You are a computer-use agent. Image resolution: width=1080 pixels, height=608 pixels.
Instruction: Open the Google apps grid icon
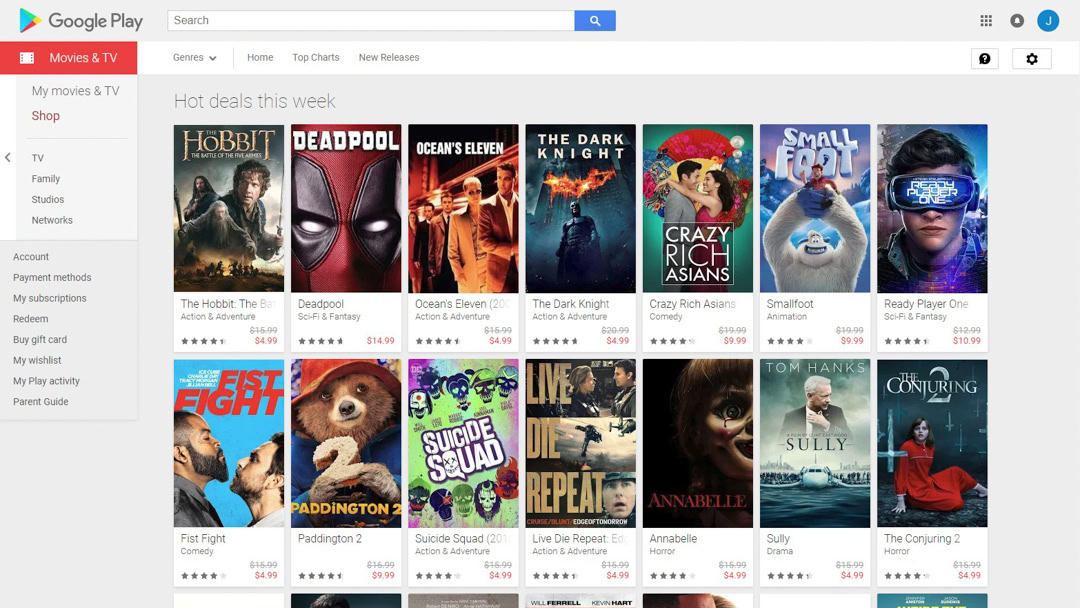[986, 21]
